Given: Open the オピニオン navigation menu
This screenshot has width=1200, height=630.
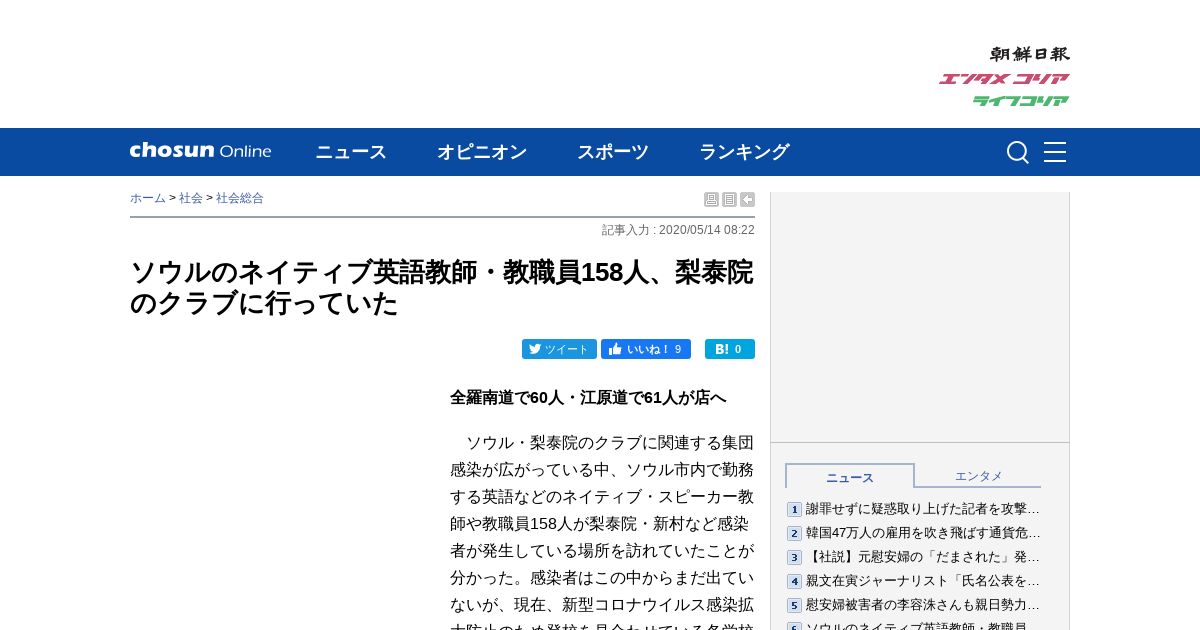Looking at the screenshot, I should coord(482,152).
